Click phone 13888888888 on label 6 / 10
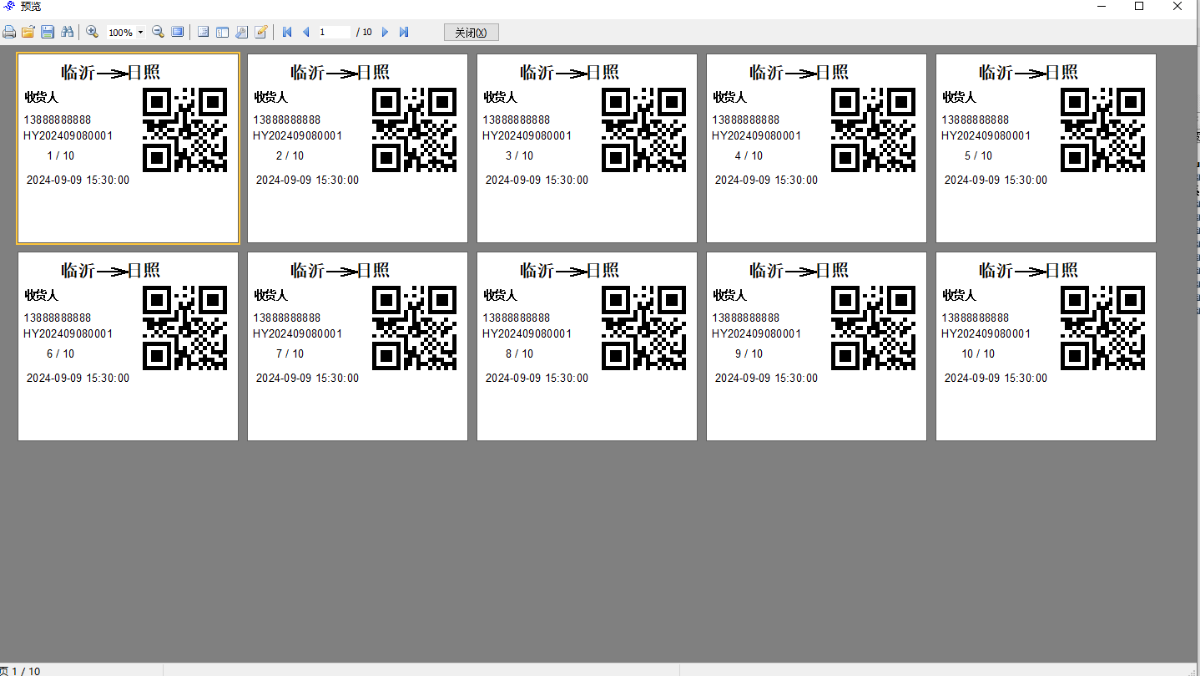Viewport: 1200px width, 676px height. click(x=57, y=318)
